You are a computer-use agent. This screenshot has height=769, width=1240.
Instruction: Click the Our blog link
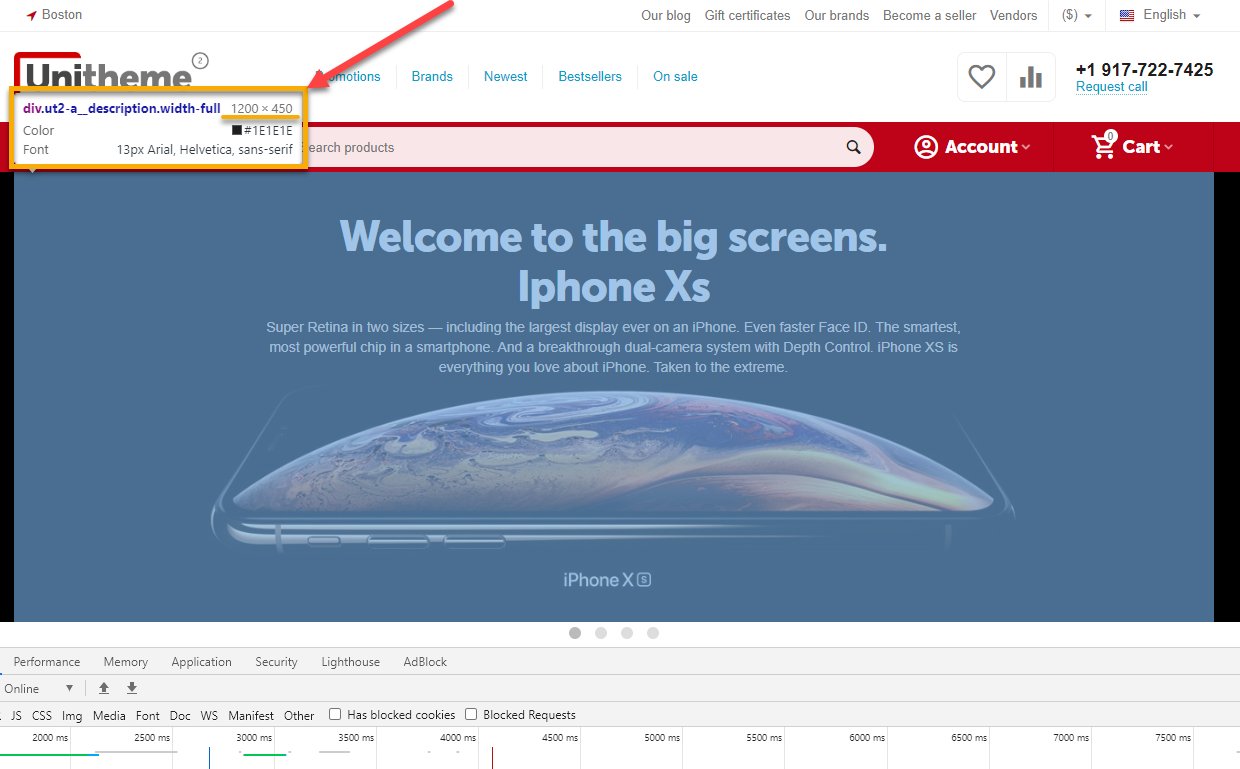coord(666,15)
